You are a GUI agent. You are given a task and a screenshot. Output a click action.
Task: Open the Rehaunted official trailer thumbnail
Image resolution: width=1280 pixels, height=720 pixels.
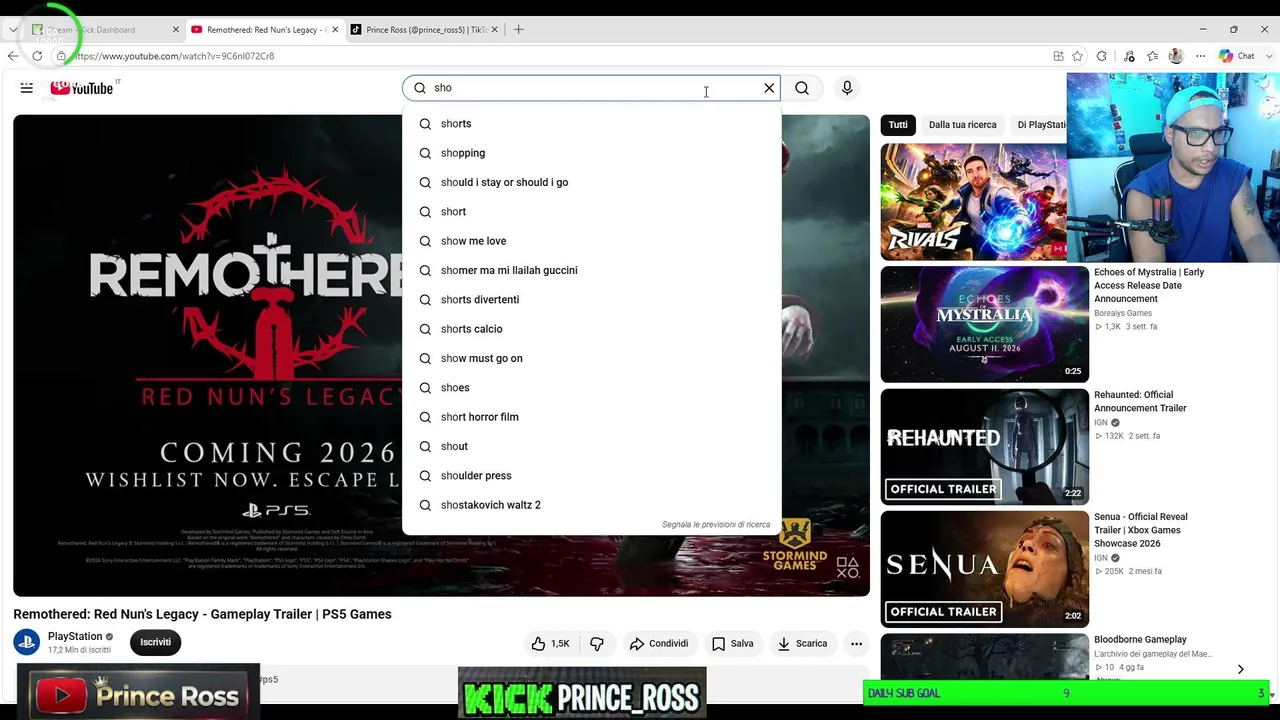coord(984,447)
